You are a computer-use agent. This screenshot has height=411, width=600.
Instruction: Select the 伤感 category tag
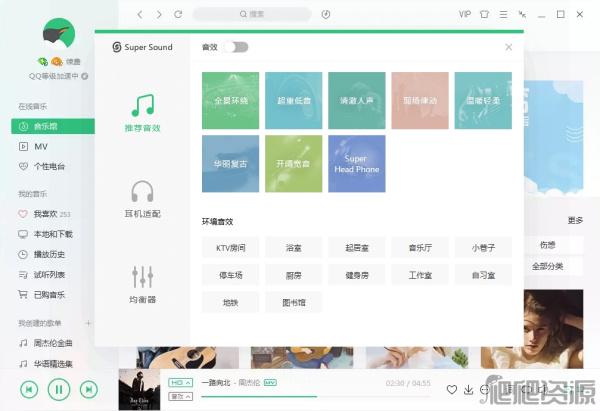click(547, 245)
